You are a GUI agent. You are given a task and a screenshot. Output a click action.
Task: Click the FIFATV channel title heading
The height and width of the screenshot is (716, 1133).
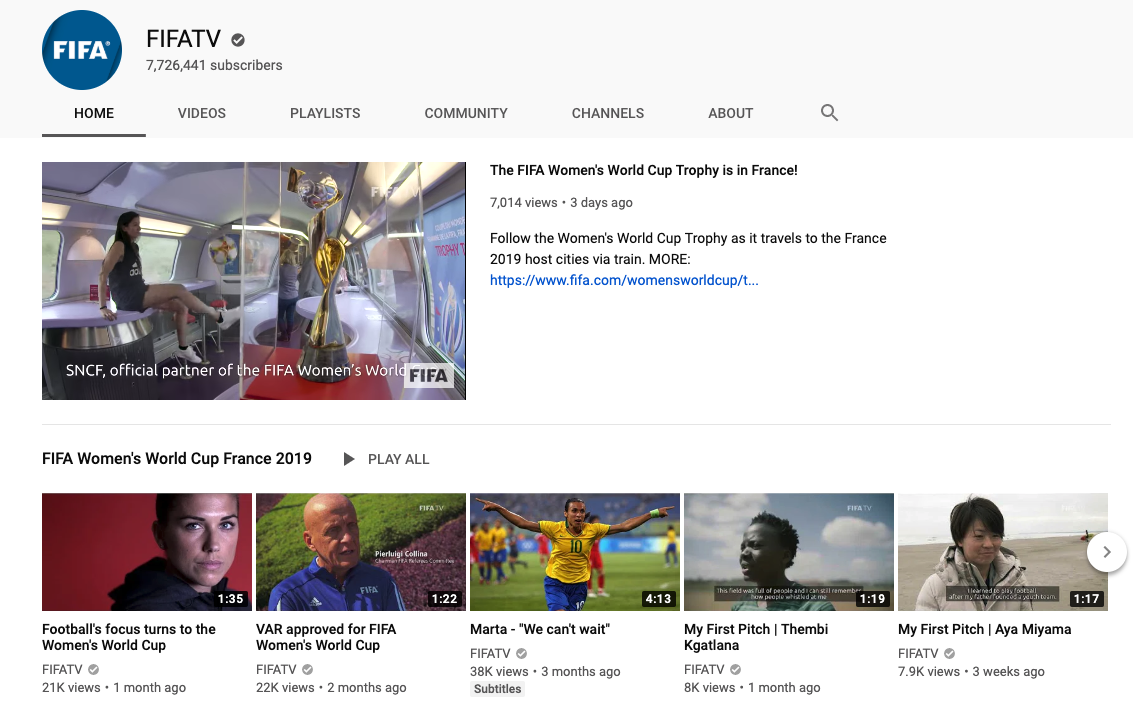tap(184, 39)
